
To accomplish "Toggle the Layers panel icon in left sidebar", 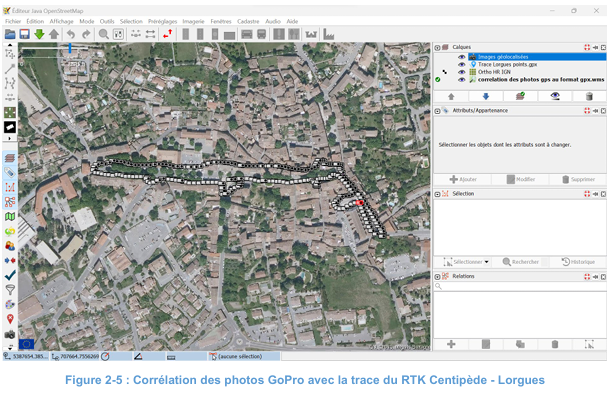I will pos(10,158).
